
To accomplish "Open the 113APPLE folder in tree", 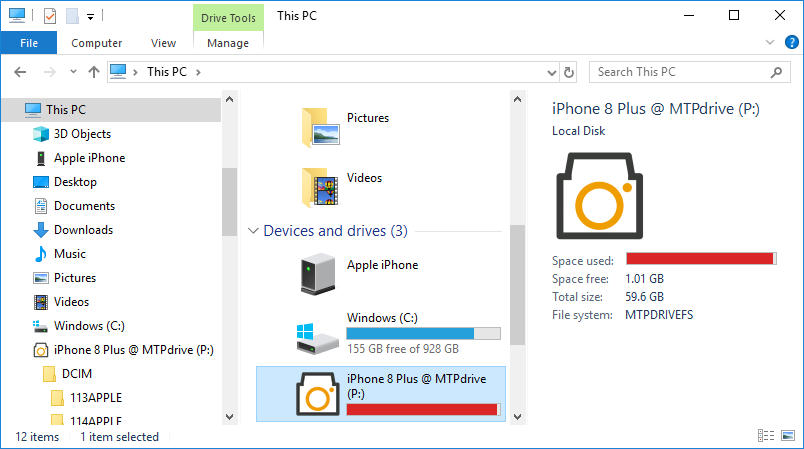I will coord(94,398).
